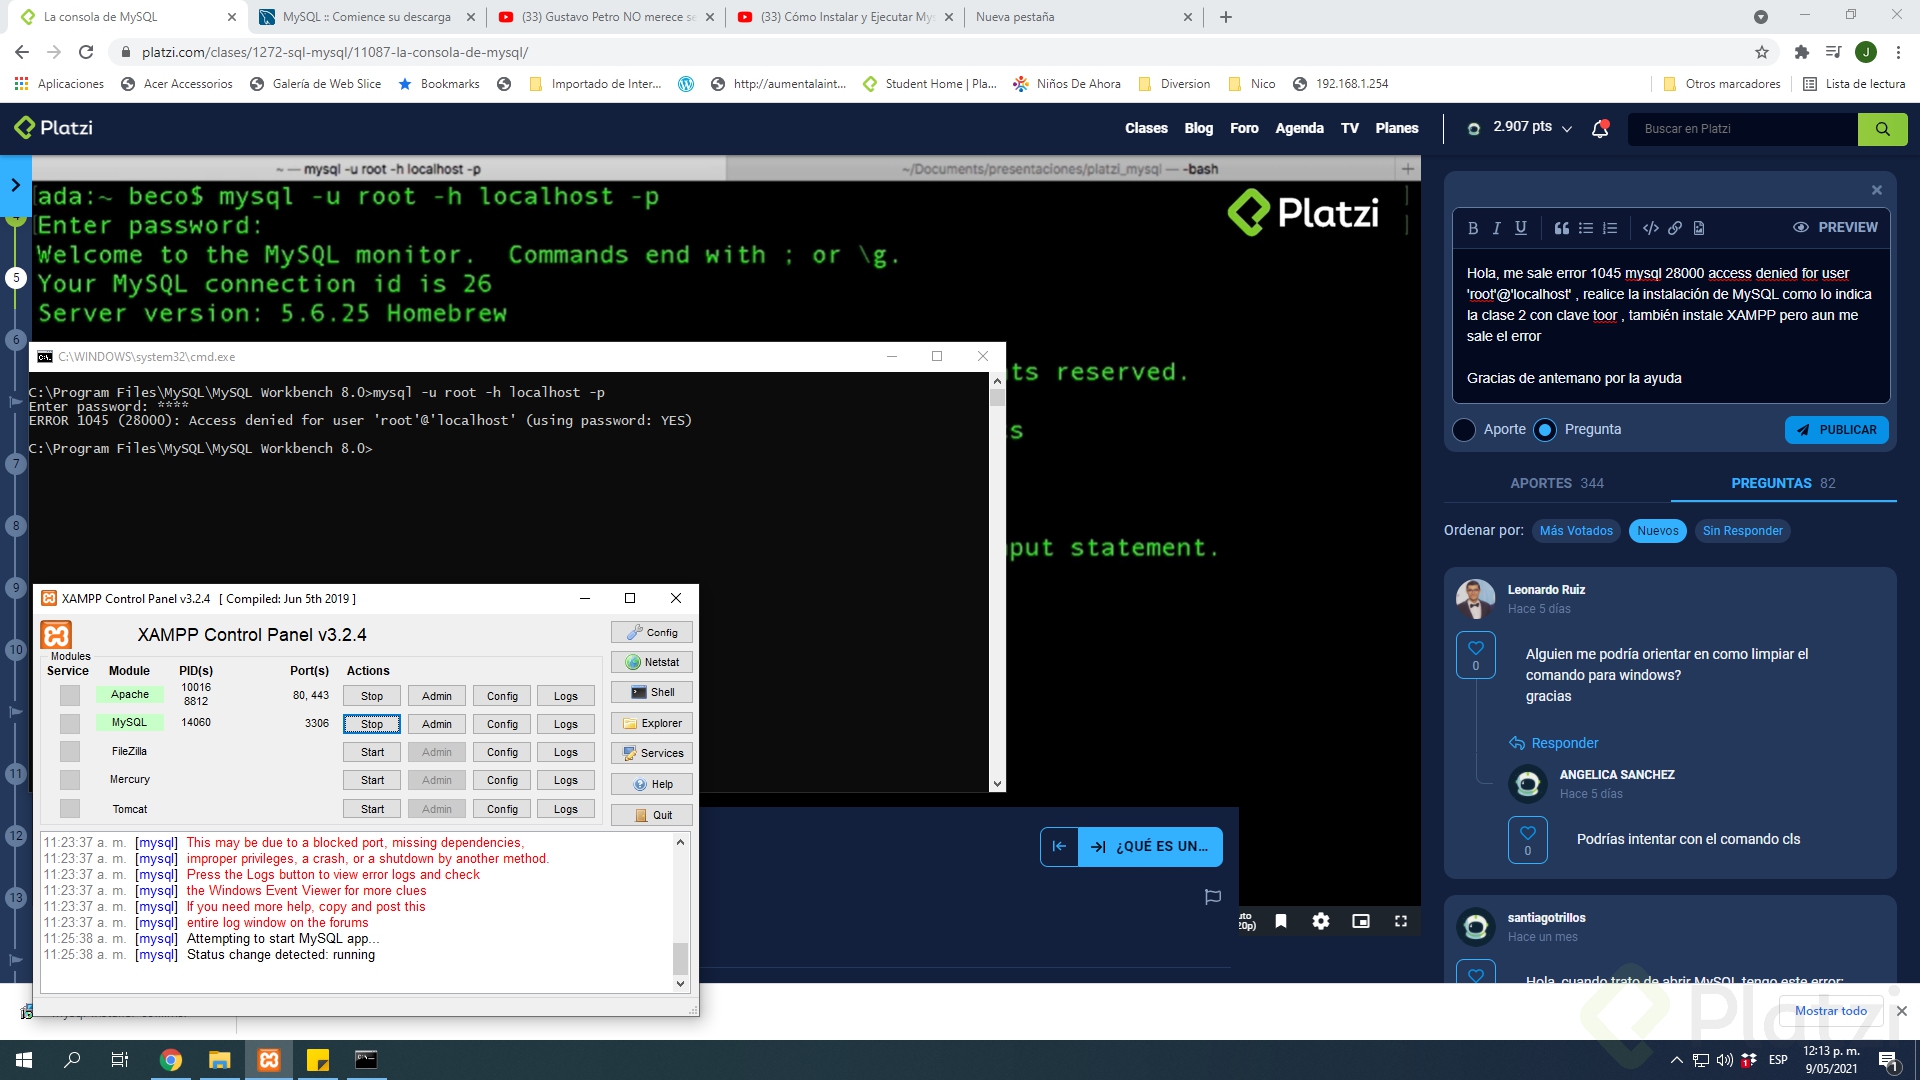The image size is (1920, 1080).
Task: Select the Aporte radio option
Action: [1464, 430]
